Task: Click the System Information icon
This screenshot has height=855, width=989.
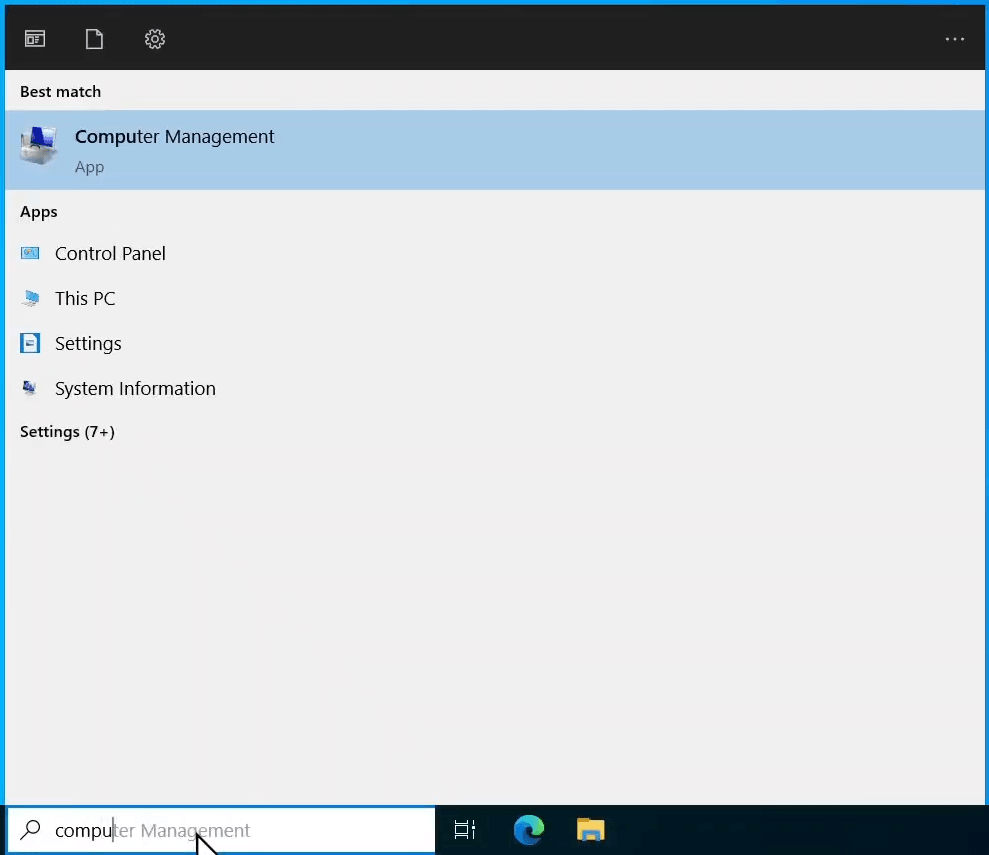Action: pos(30,388)
